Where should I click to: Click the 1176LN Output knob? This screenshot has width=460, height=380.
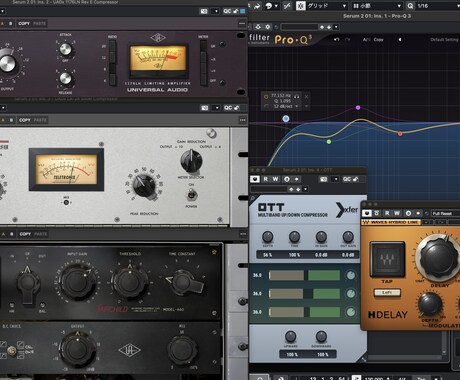(7, 63)
